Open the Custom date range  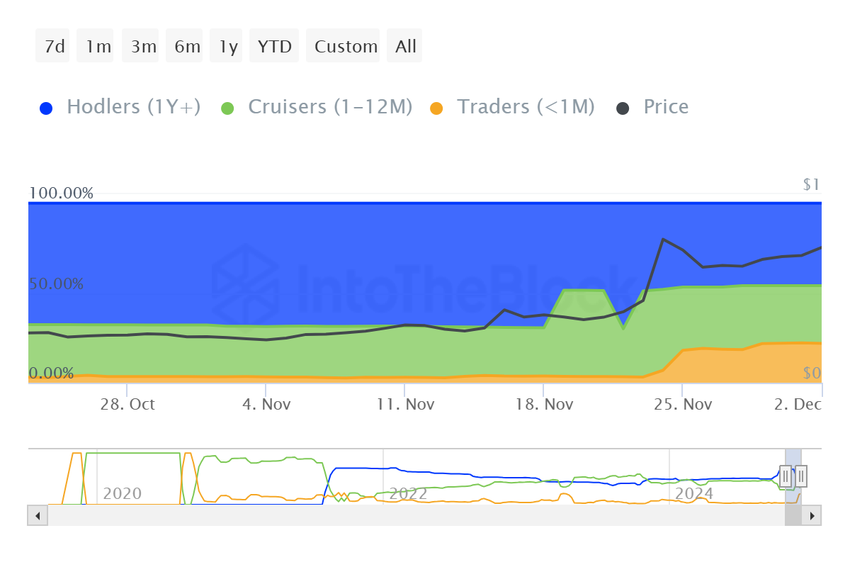[346, 46]
